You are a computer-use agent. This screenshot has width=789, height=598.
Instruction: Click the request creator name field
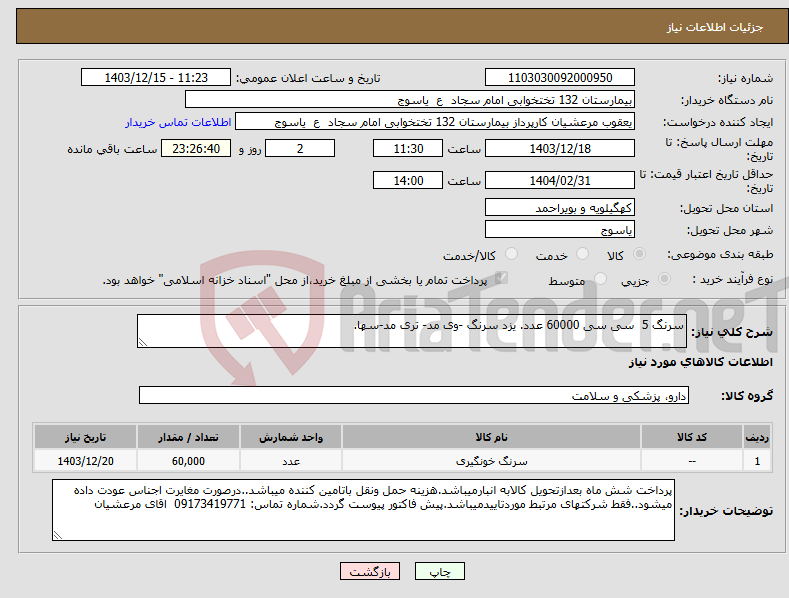pos(435,122)
